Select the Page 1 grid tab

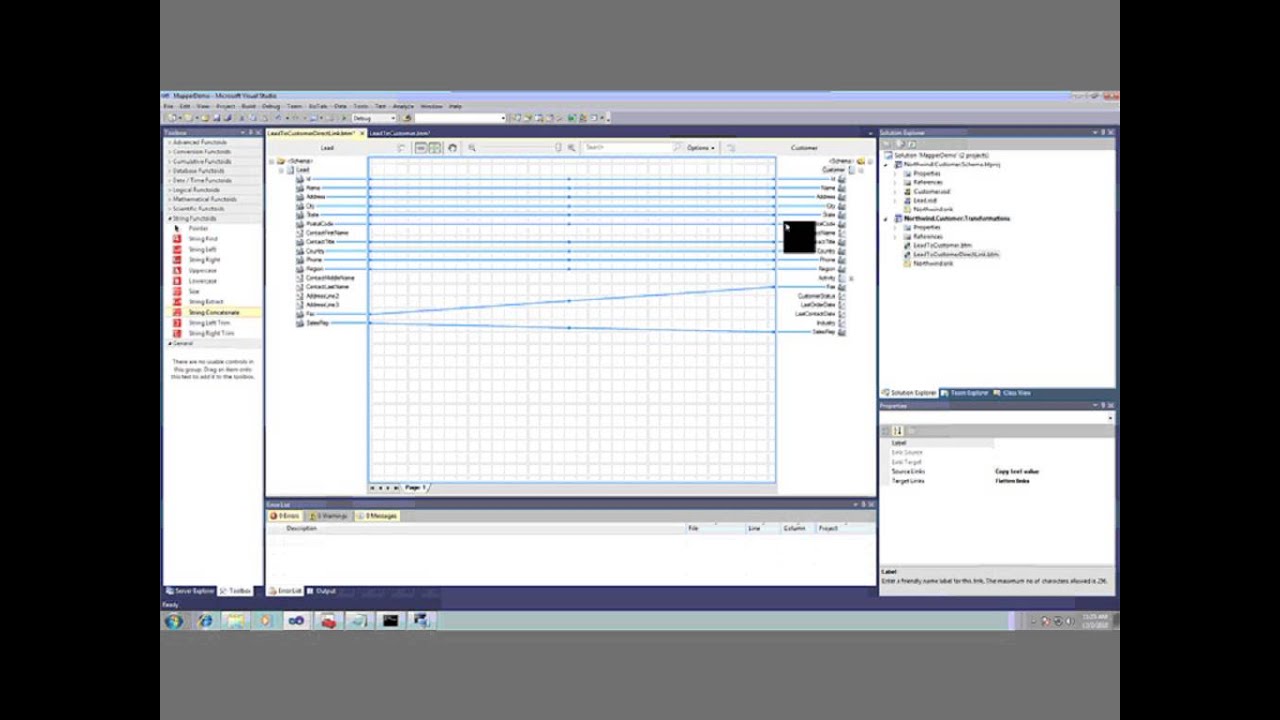(415, 488)
